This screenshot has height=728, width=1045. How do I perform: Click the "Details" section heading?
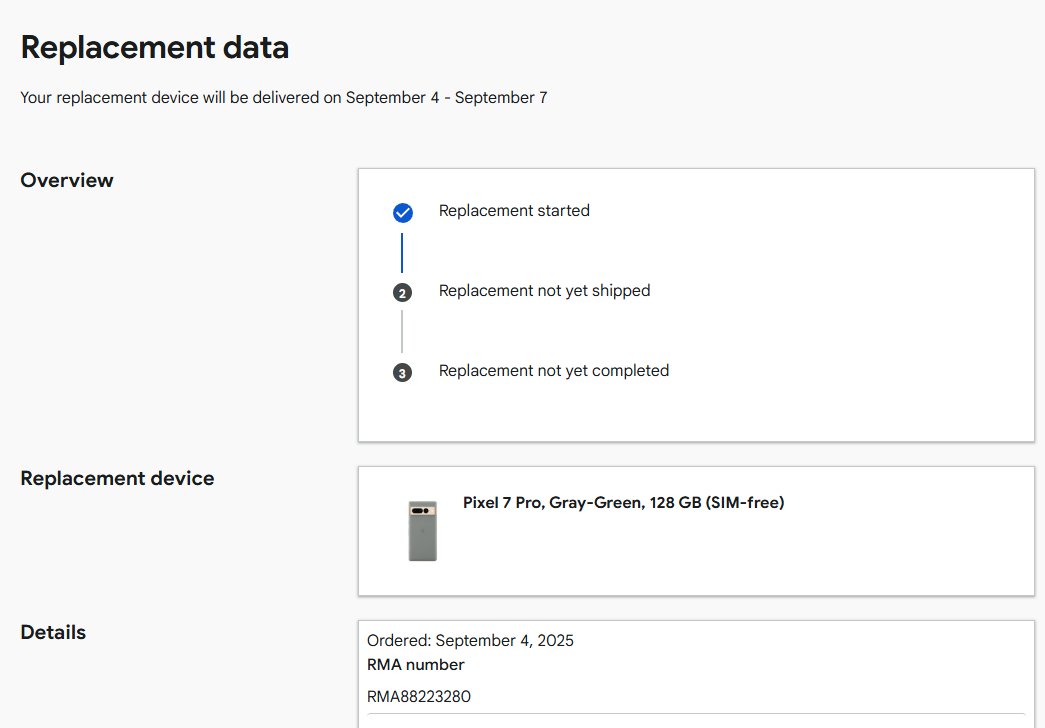coord(53,632)
